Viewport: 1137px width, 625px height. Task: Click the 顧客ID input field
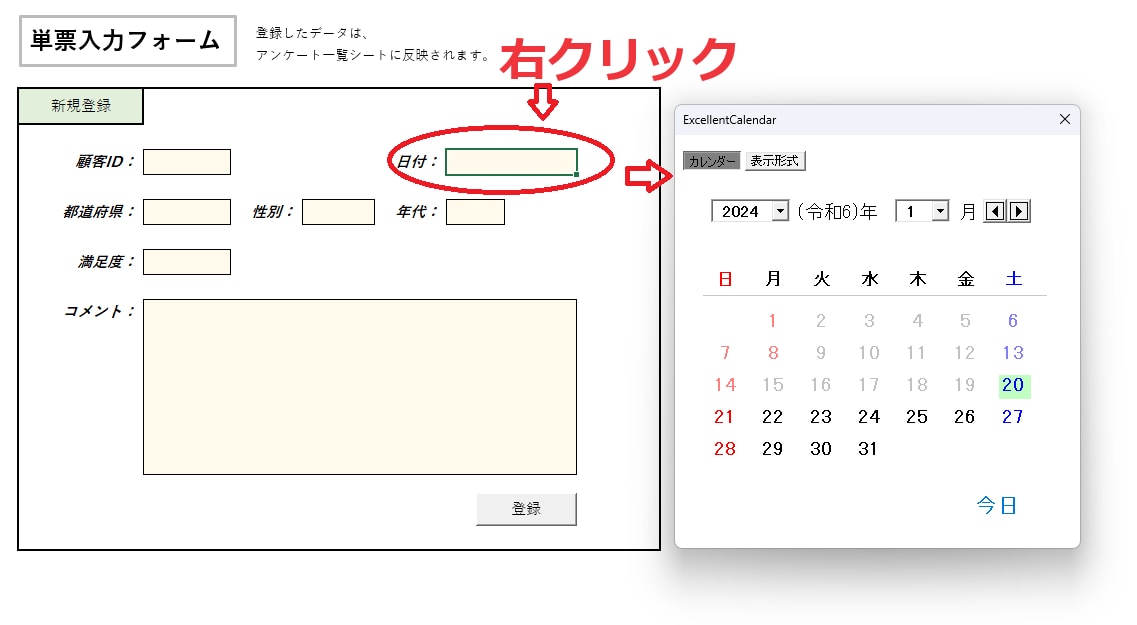pyautogui.click(x=187, y=162)
